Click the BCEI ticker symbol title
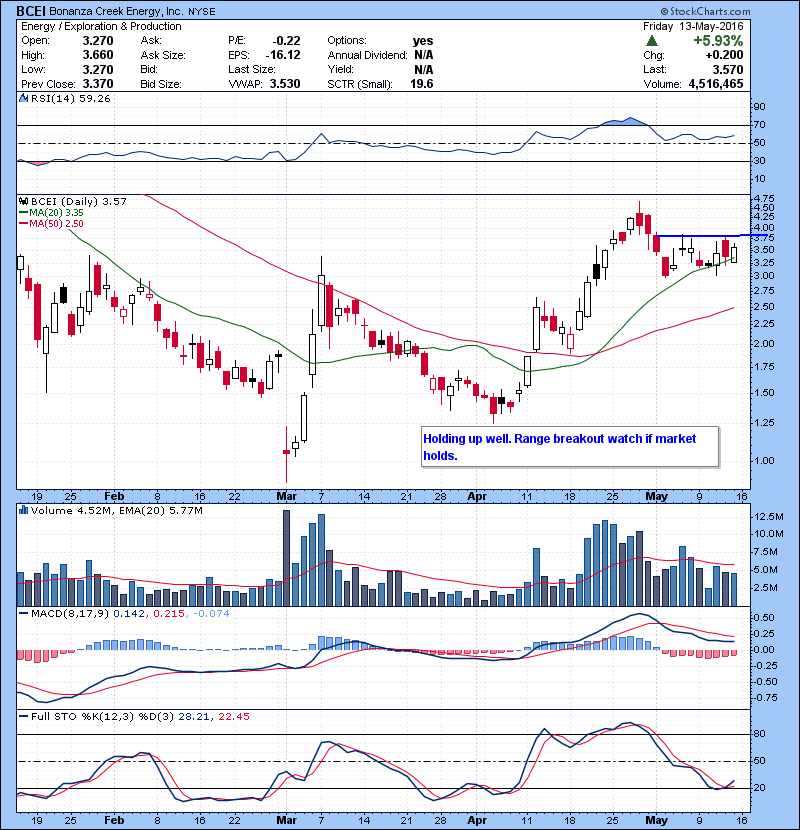Viewport: 800px width, 830px height. (x=31, y=11)
